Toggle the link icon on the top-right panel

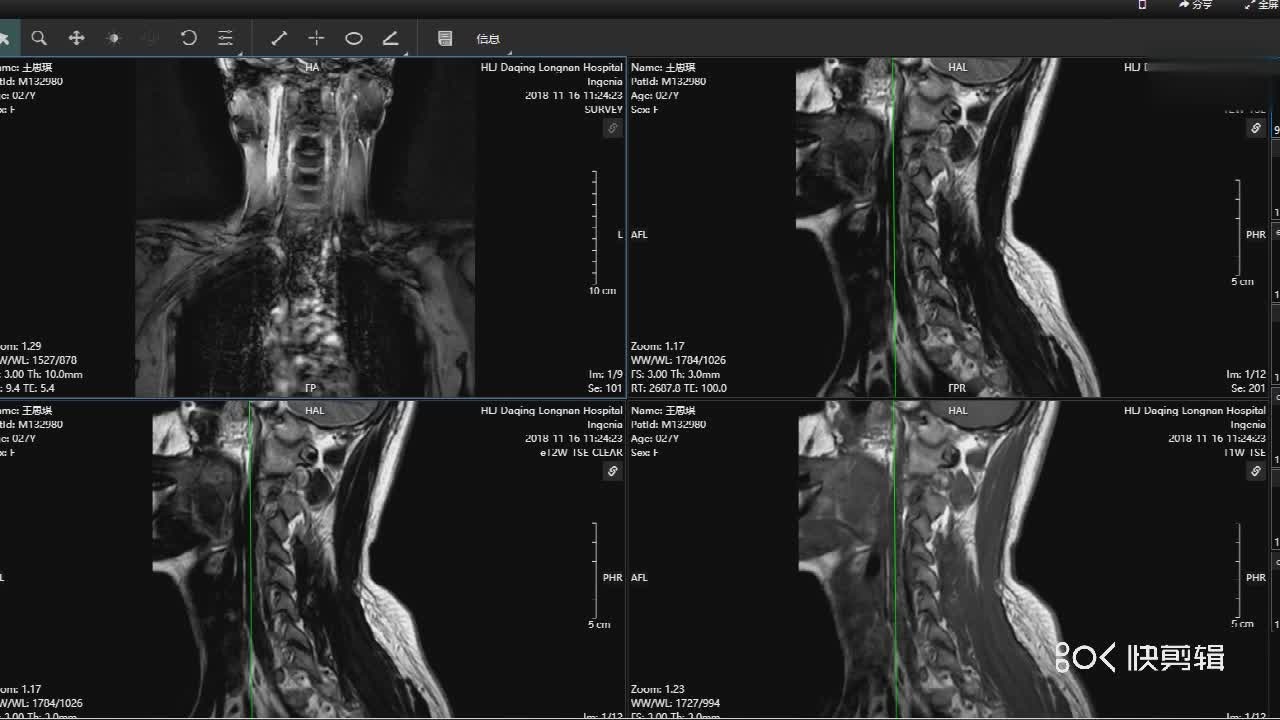point(1256,129)
